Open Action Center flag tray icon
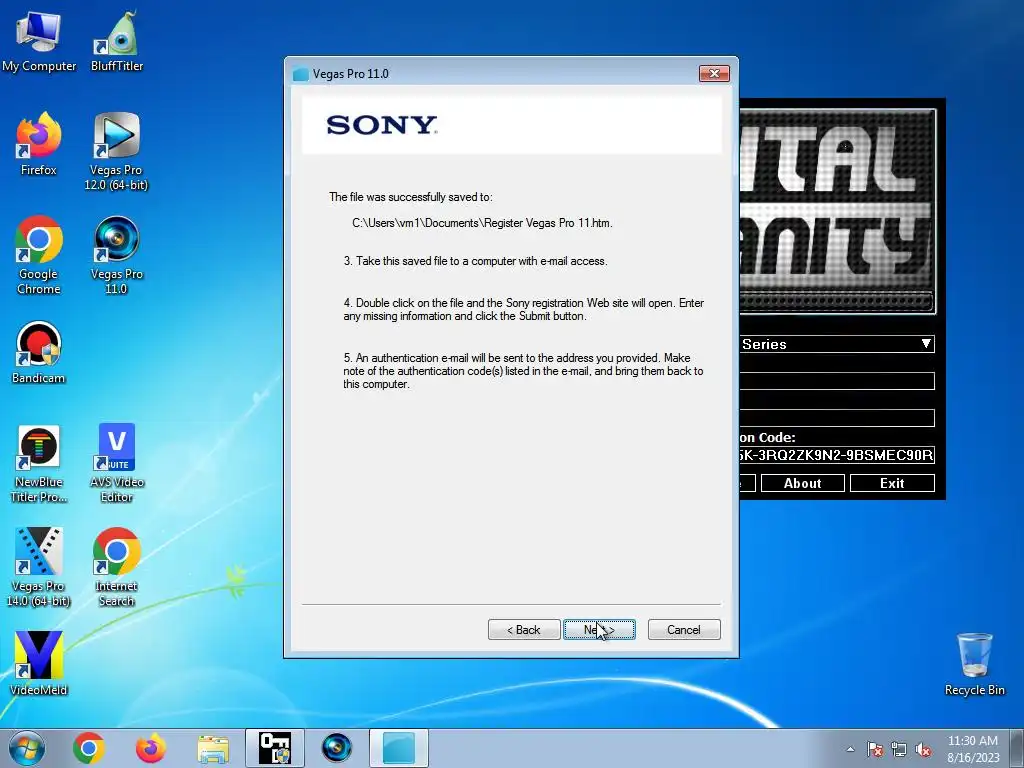Viewport: 1024px width, 768px height. pos(875,750)
